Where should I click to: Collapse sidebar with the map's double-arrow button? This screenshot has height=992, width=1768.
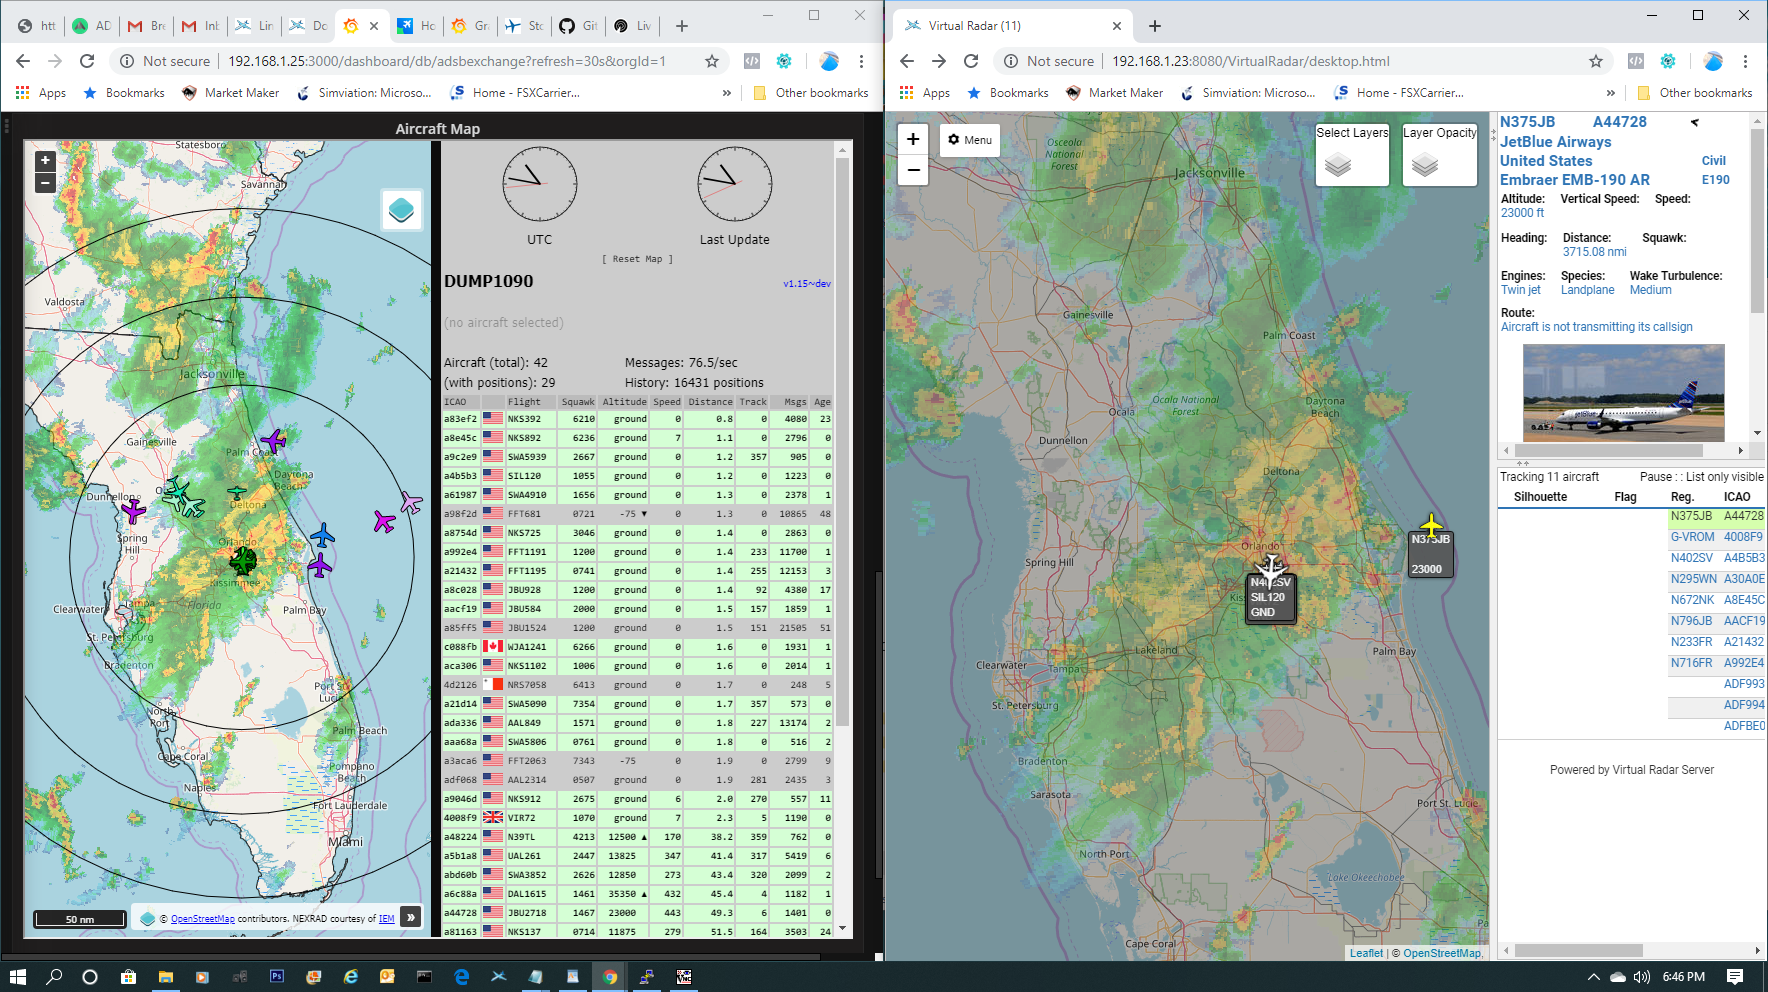[x=410, y=917]
